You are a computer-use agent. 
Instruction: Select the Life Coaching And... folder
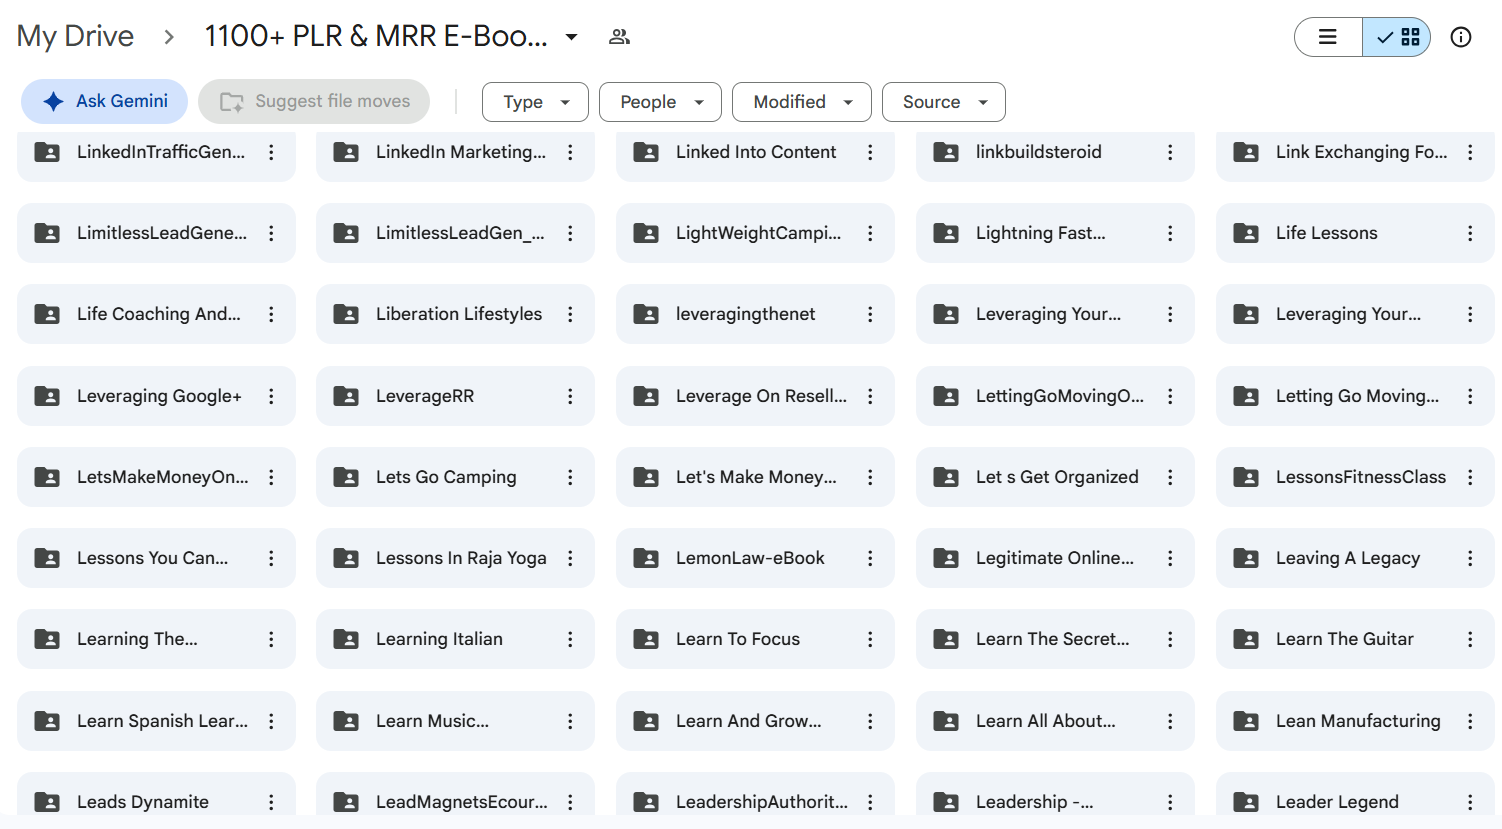(156, 314)
